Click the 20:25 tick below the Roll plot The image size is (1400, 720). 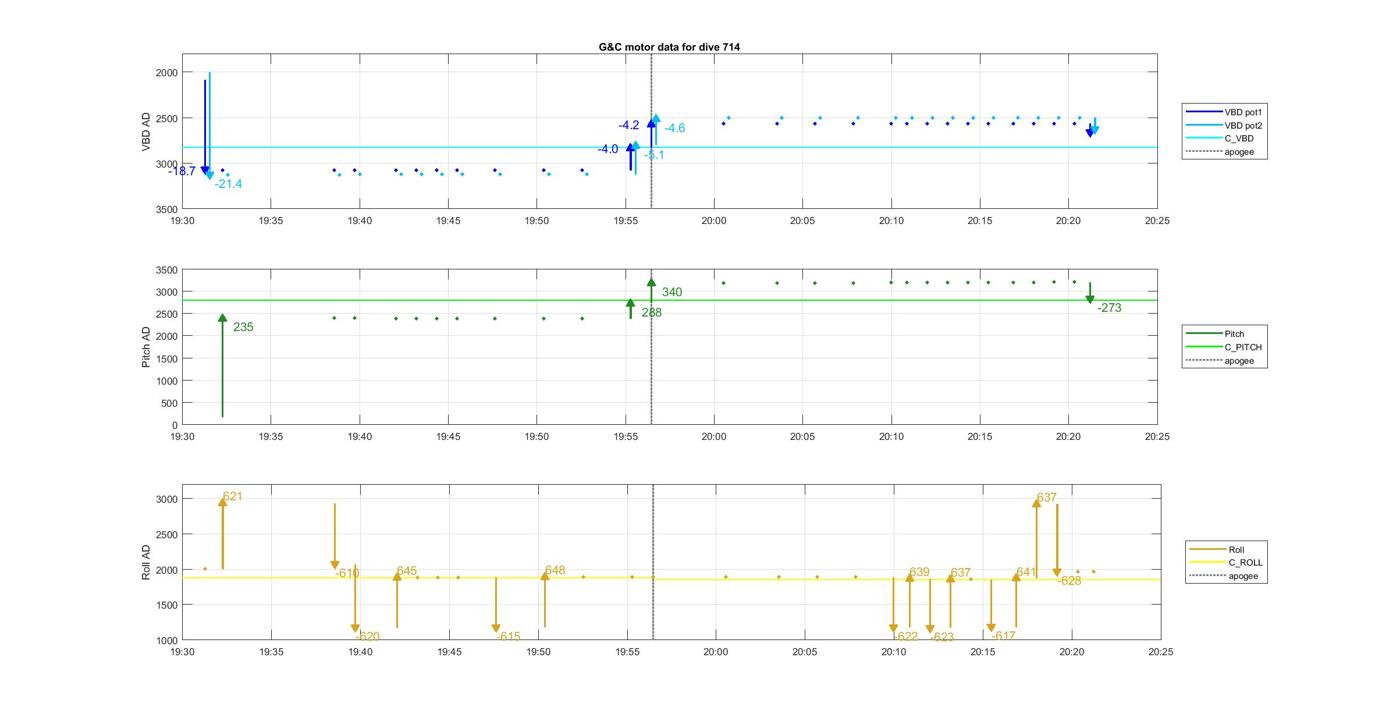pos(1160,652)
